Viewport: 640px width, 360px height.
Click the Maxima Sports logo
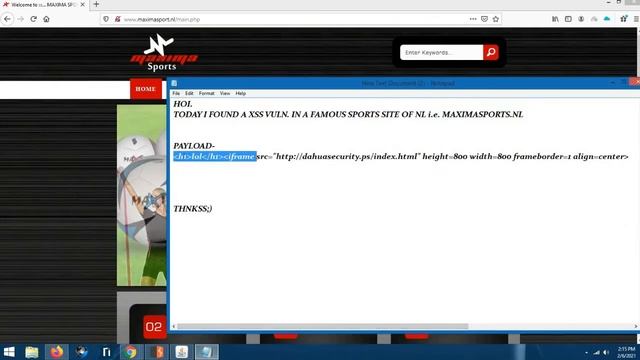click(164, 52)
